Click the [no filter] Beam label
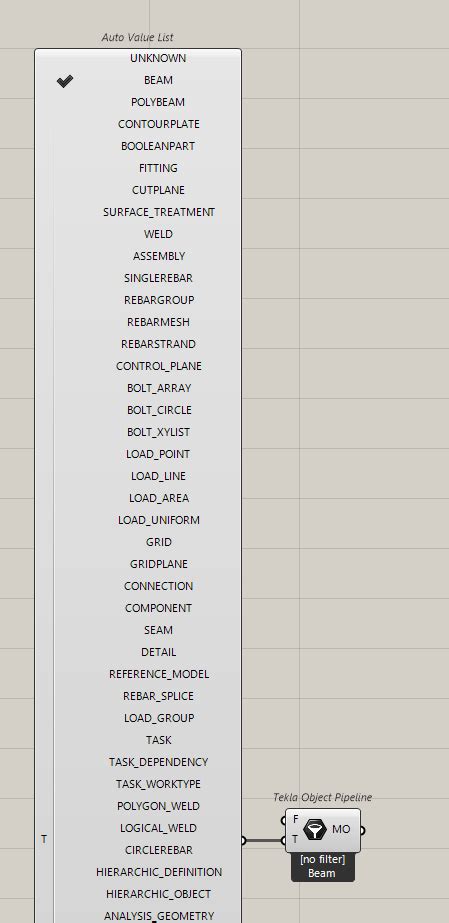Viewport: 449px width, 923px height. pos(322,866)
